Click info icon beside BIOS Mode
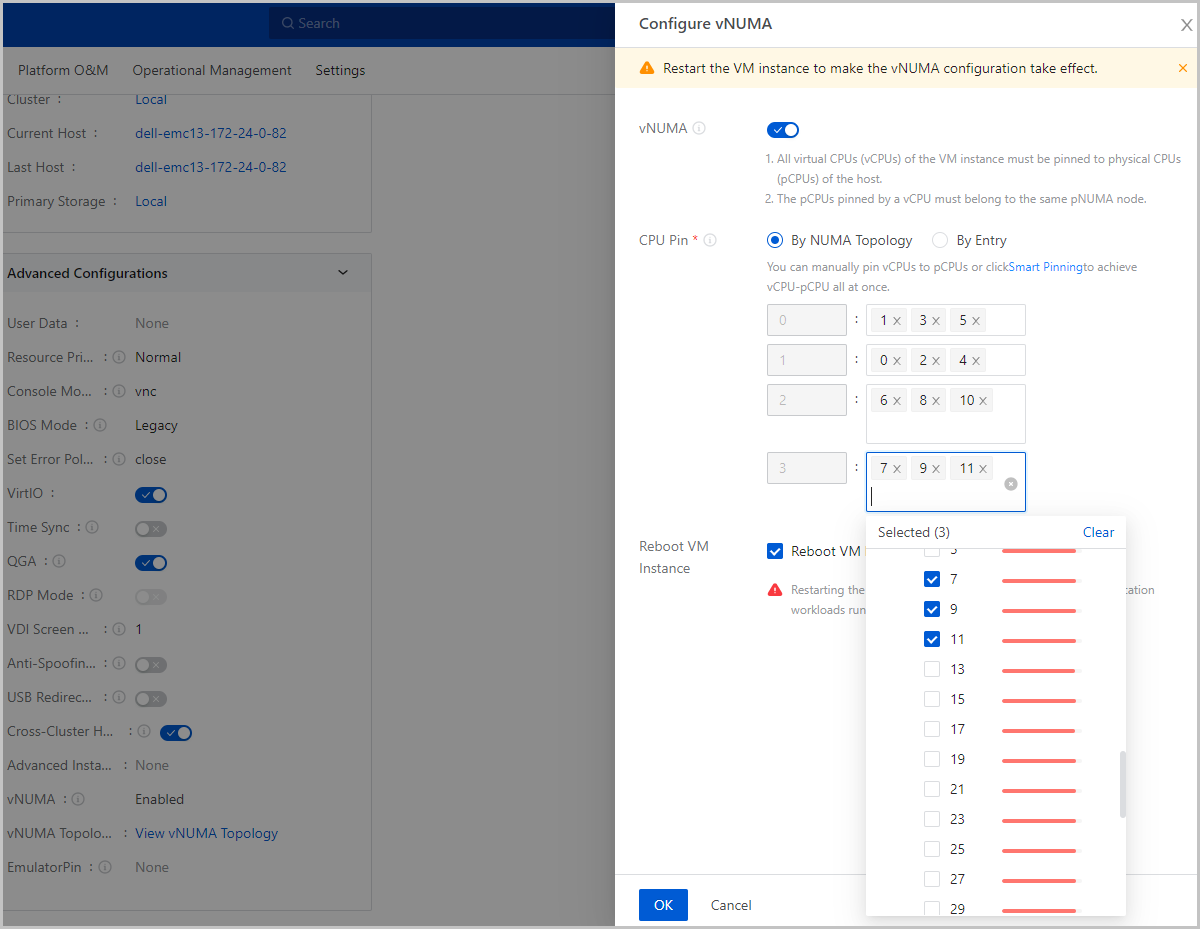The image size is (1200, 929). (100, 425)
